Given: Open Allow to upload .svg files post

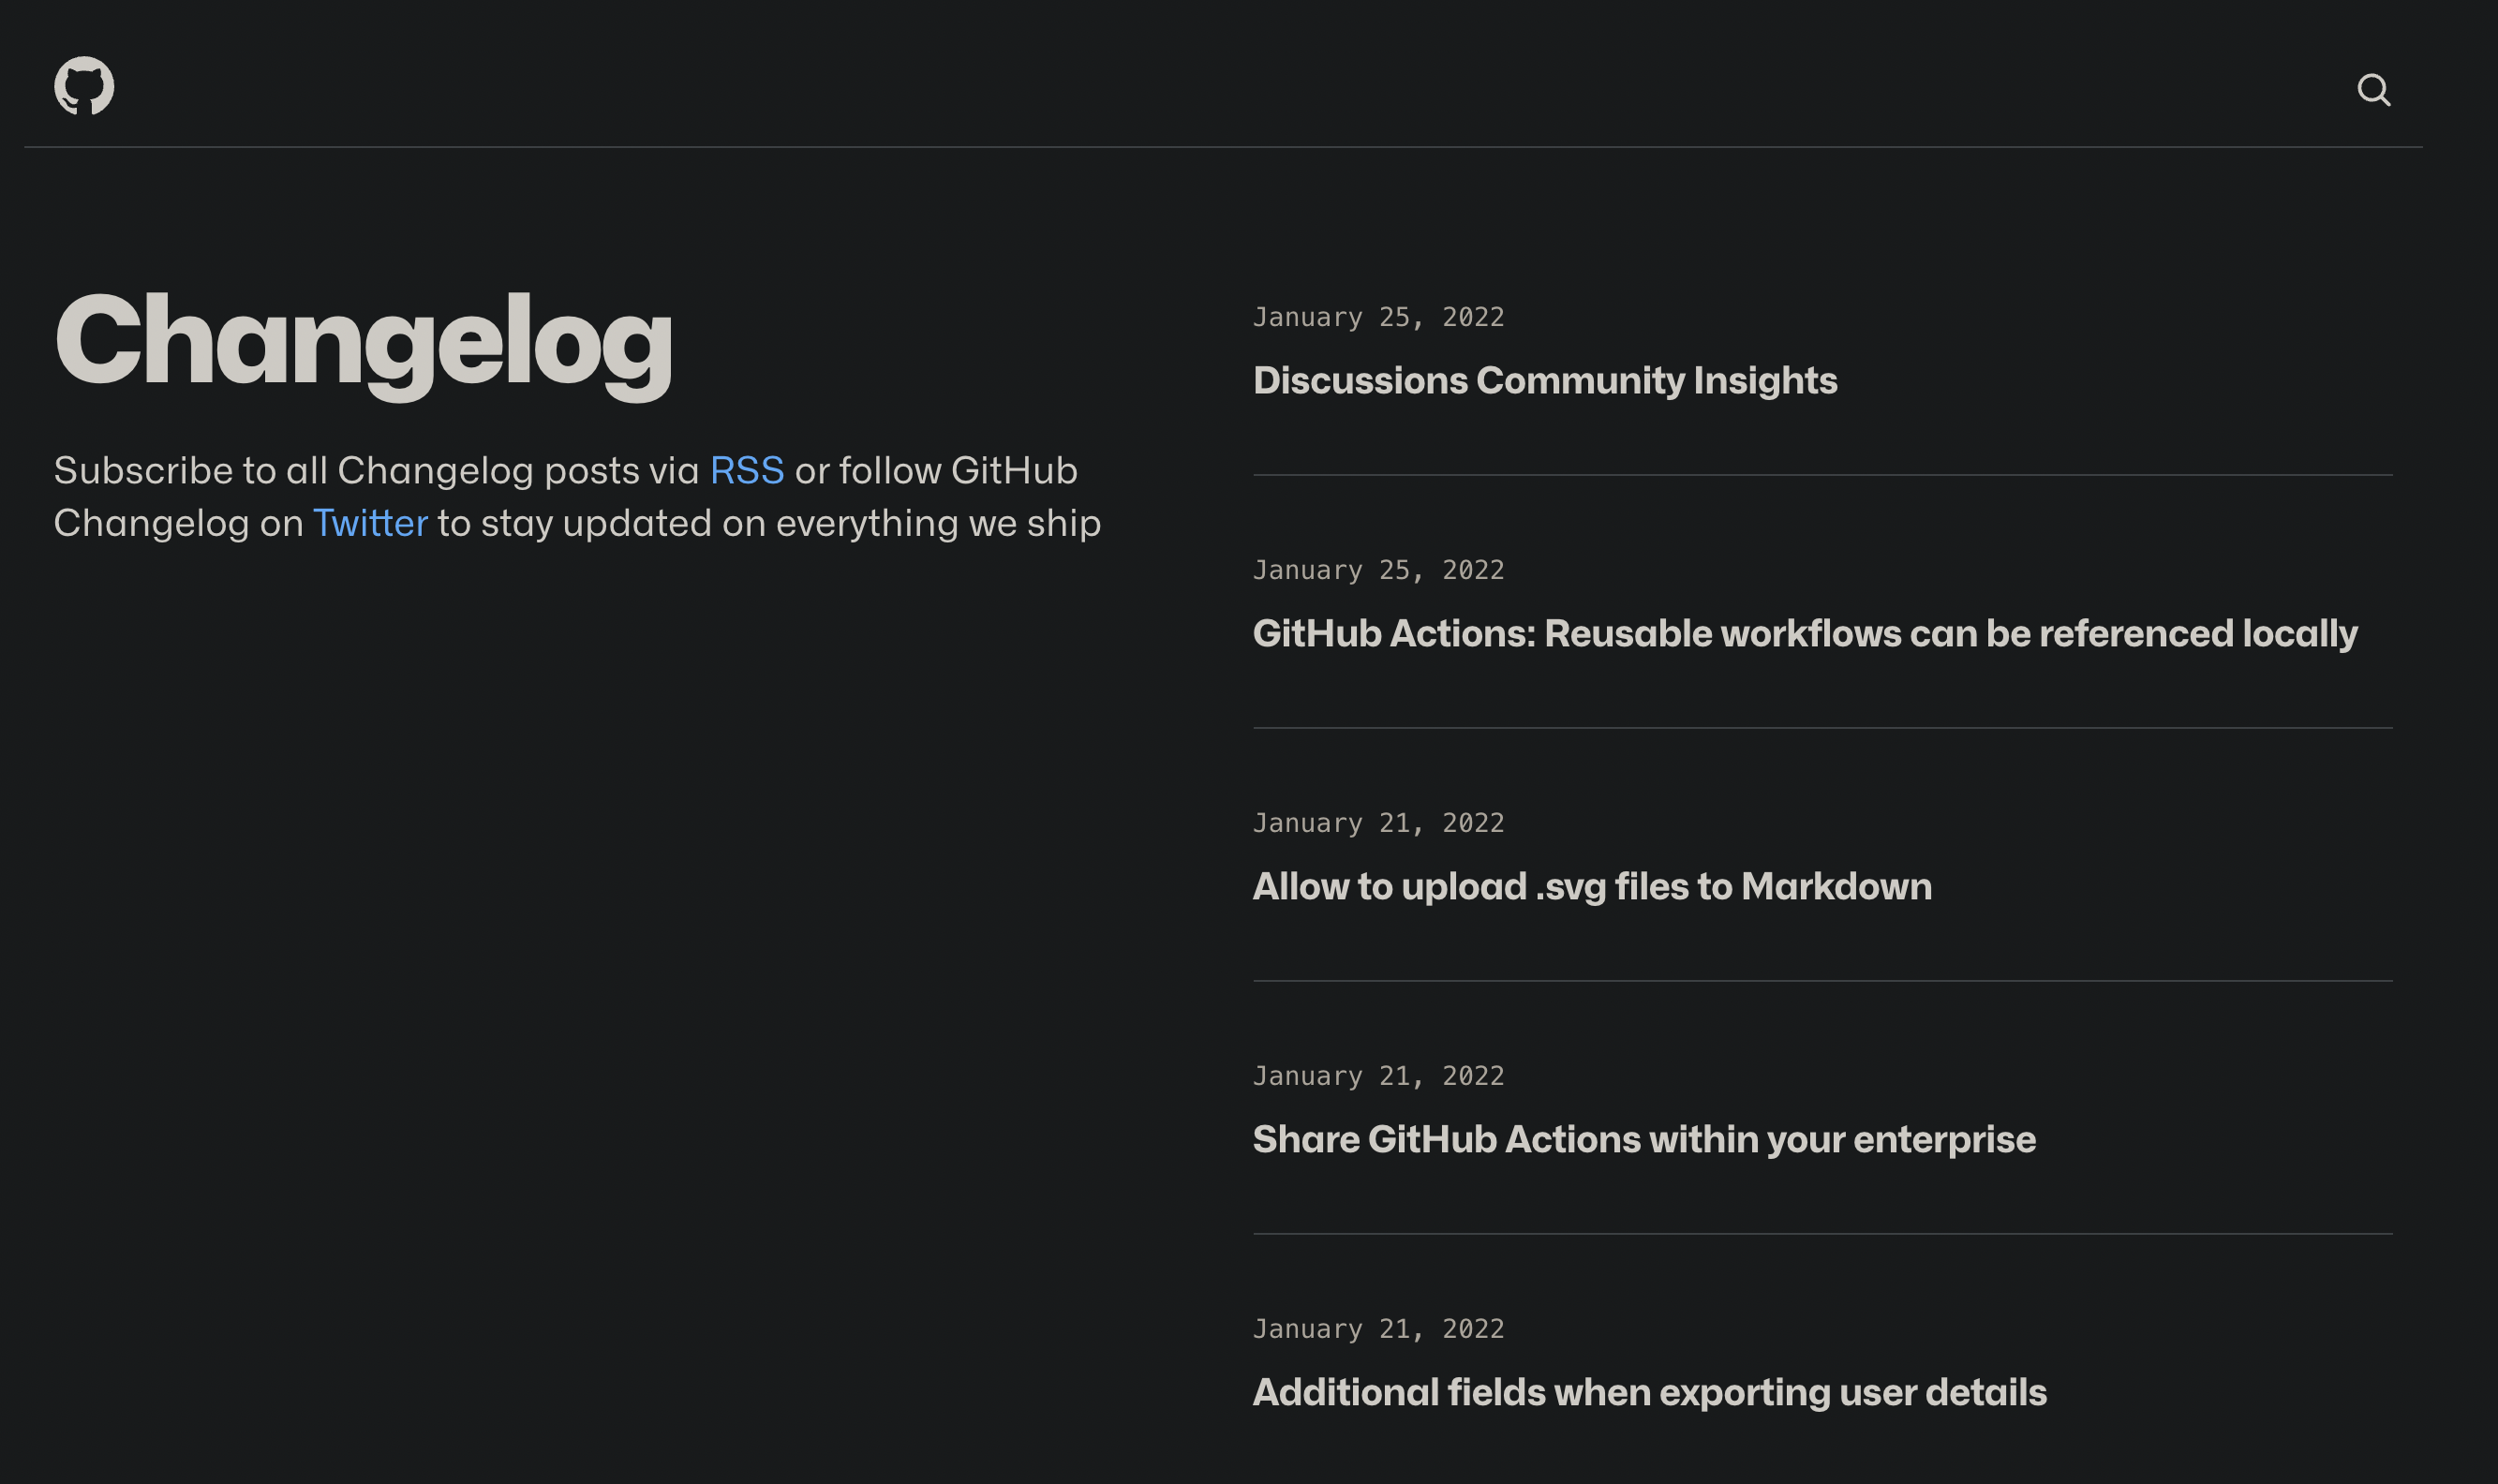Looking at the screenshot, I should point(1591,887).
